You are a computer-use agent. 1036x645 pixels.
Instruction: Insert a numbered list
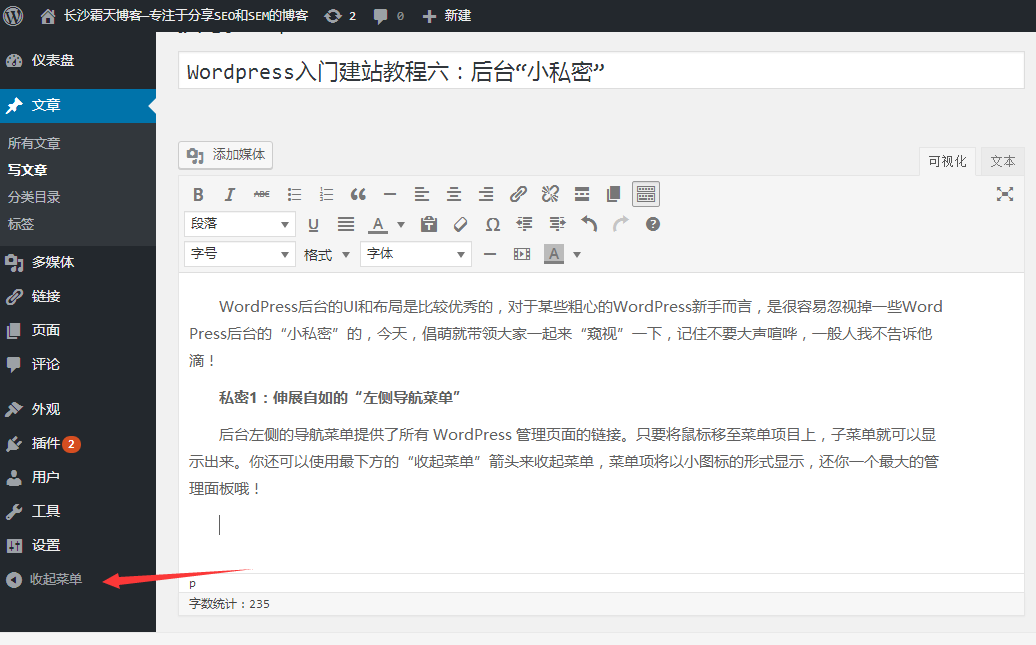point(326,194)
